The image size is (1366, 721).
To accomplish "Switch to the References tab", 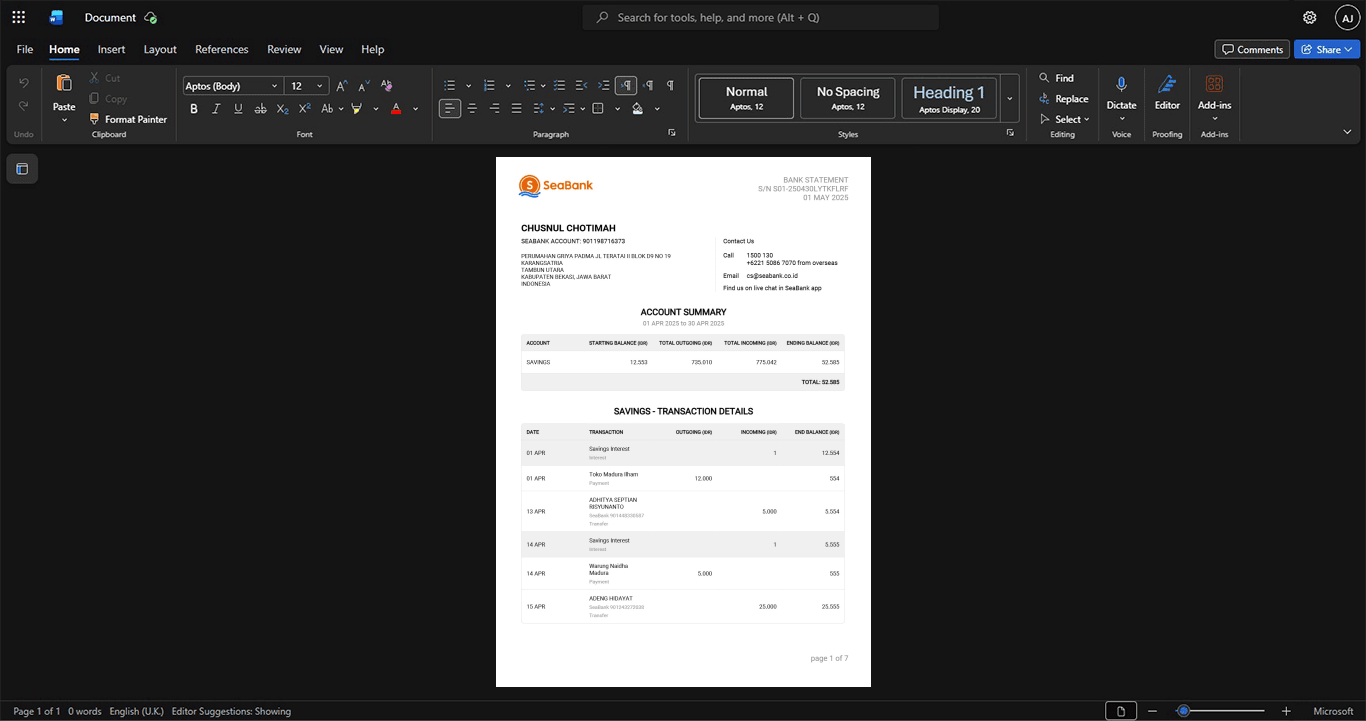I will tap(222, 49).
